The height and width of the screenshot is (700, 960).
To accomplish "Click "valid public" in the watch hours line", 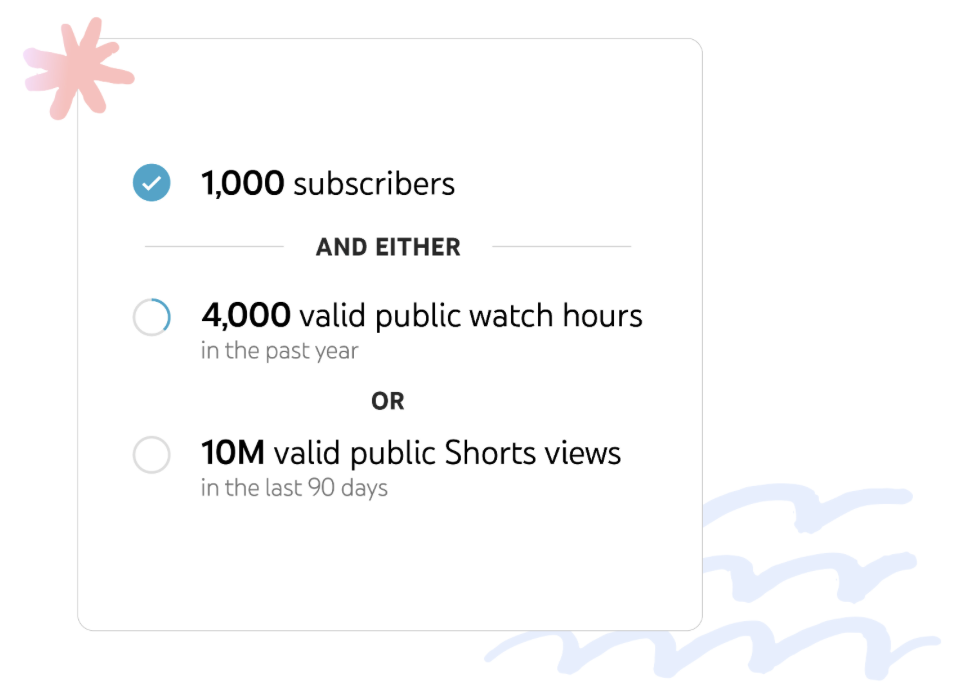I will click(x=364, y=316).
